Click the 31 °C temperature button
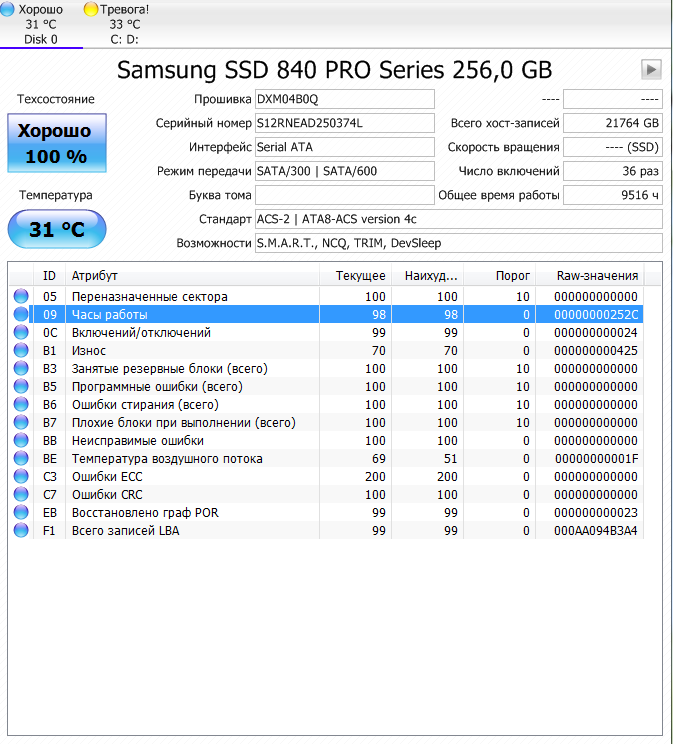The width and height of the screenshot is (673, 744). click(56, 229)
